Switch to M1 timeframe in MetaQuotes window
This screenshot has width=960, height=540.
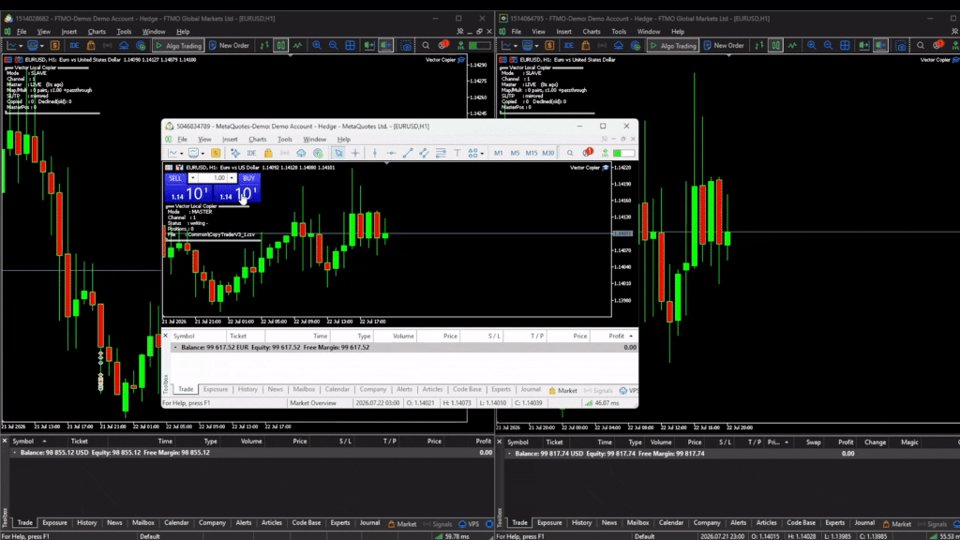(498, 153)
